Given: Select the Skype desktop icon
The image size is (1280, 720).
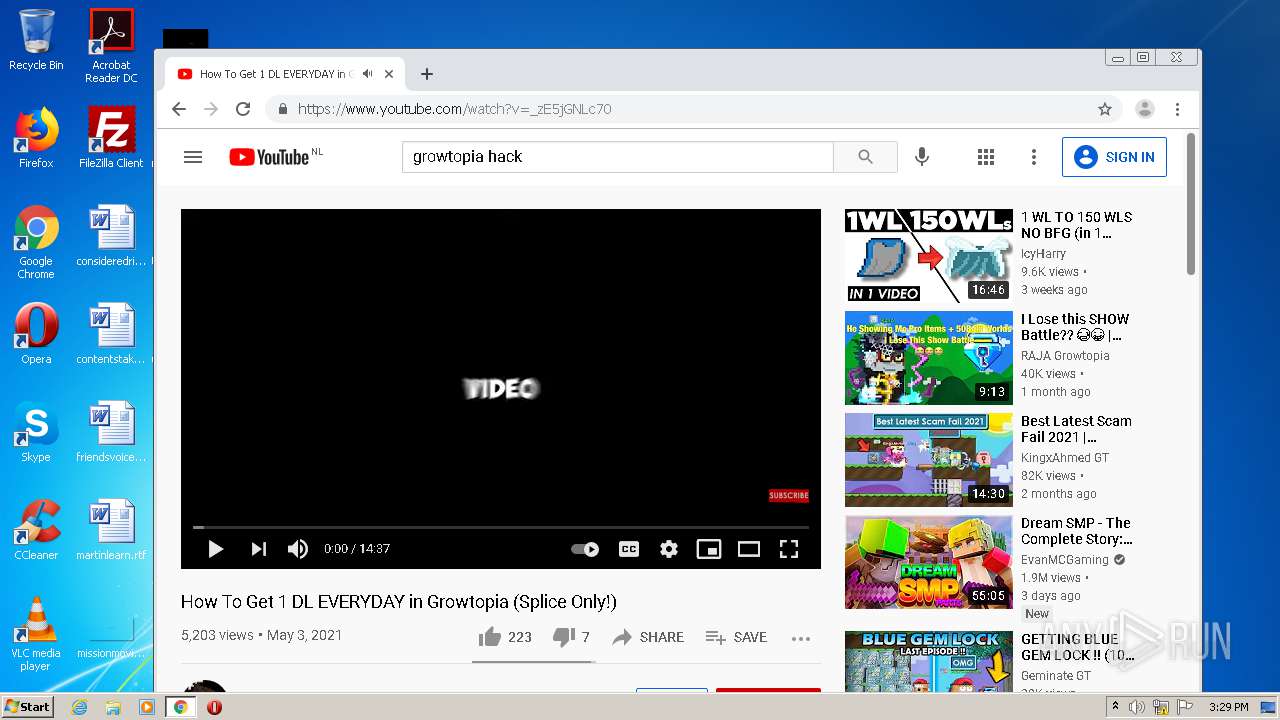Looking at the screenshot, I should (36, 432).
